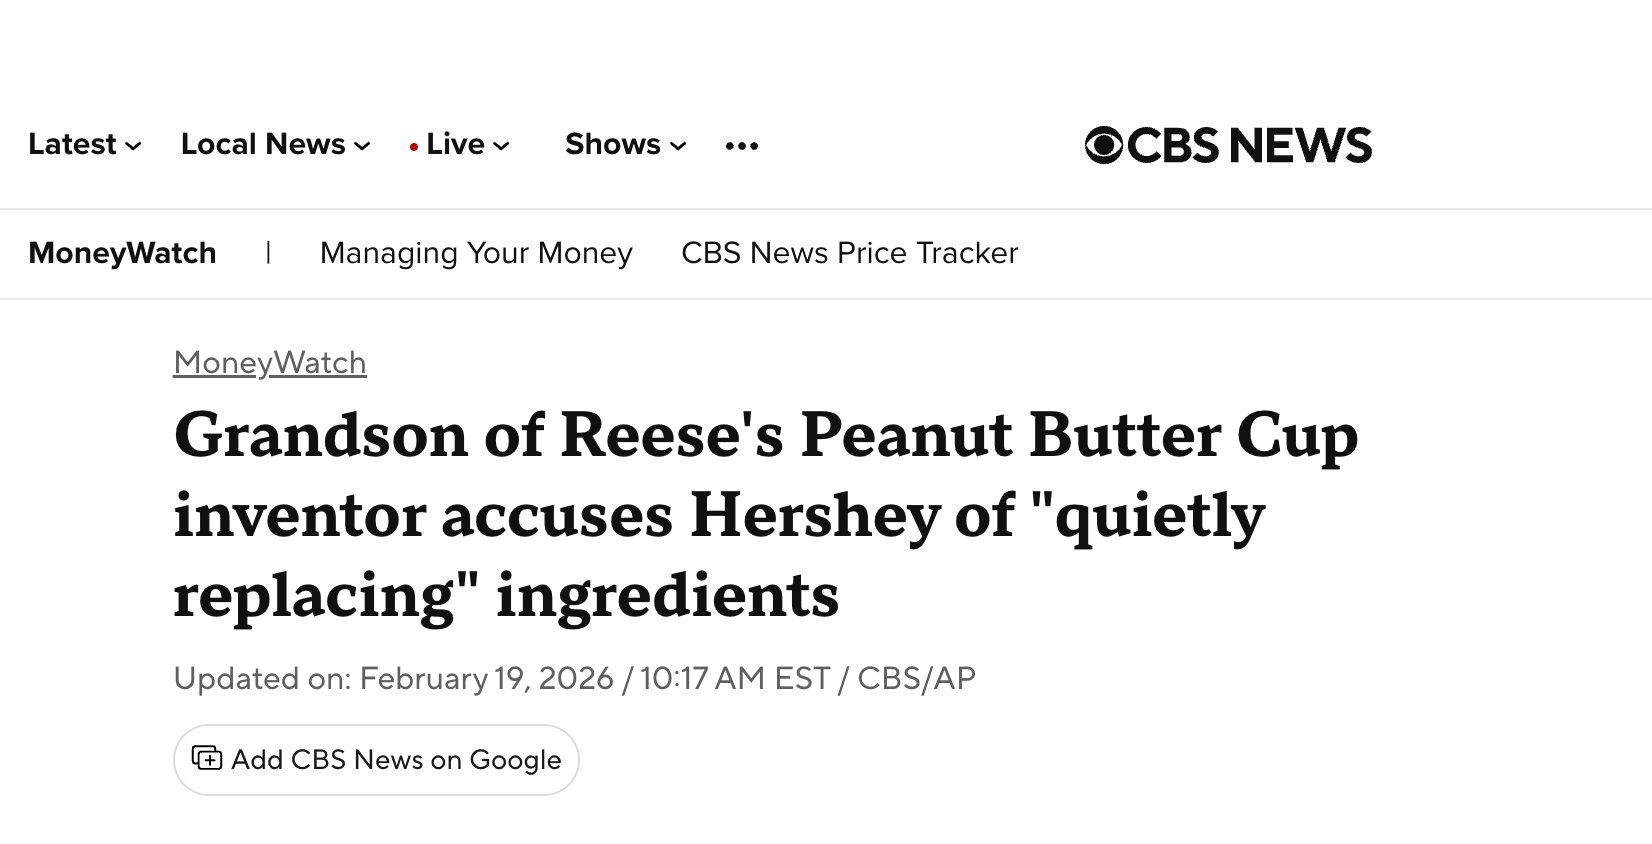Image resolution: width=1652 pixels, height=844 pixels.
Task: Open CBS News Price Tracker
Action: click(x=849, y=253)
